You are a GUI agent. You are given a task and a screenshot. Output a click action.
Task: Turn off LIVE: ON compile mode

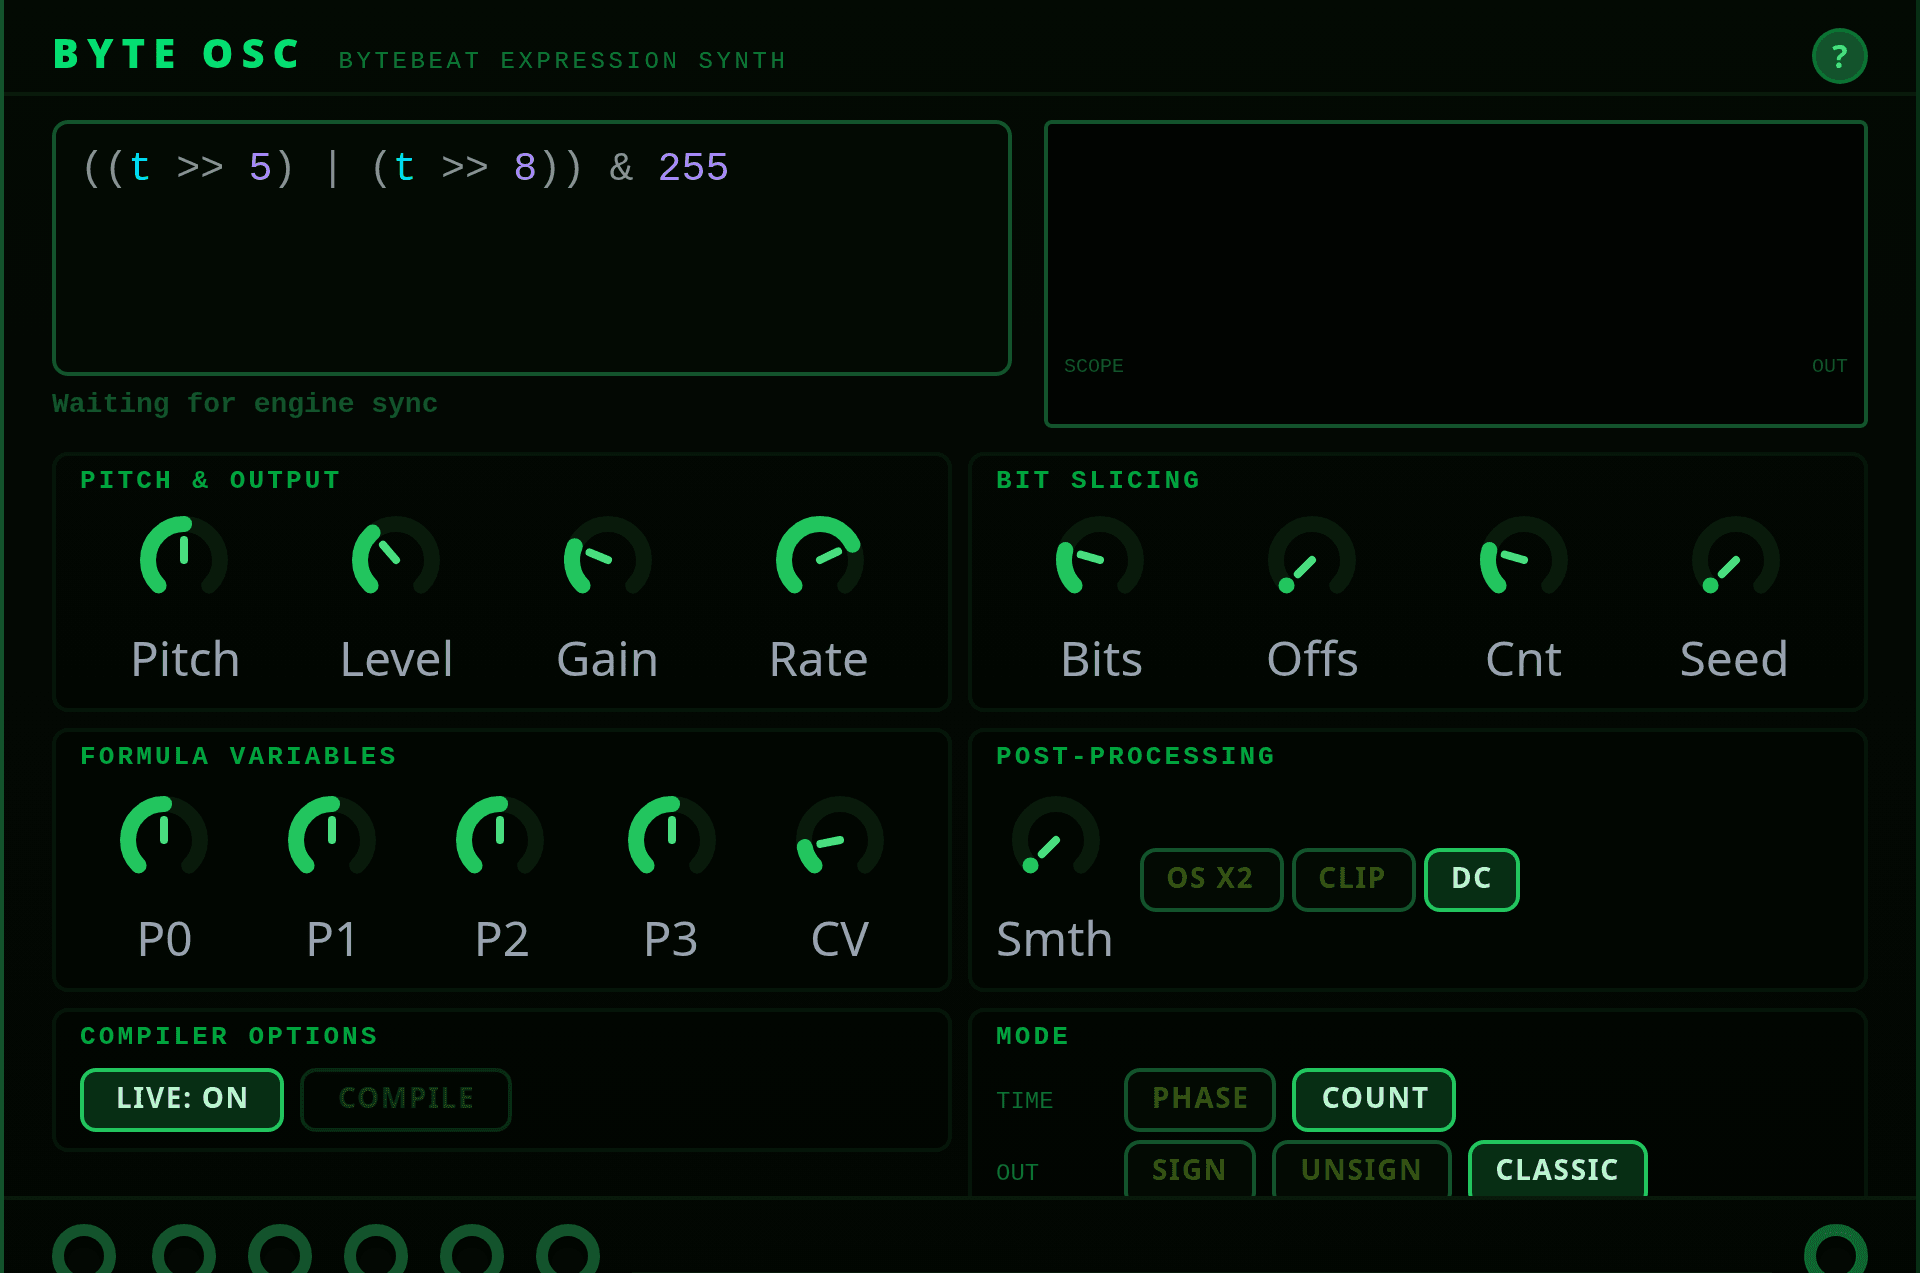(182, 1099)
